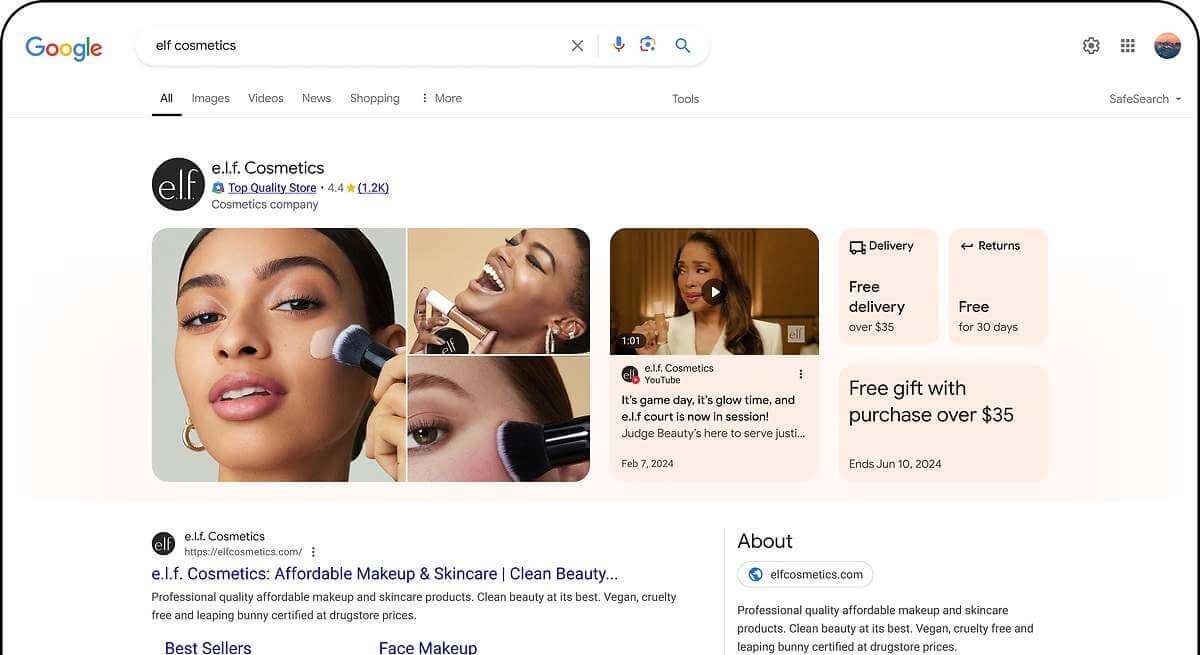This screenshot has height=655, width=1200.
Task: Click the Free gift with purchase card
Action: click(943, 423)
